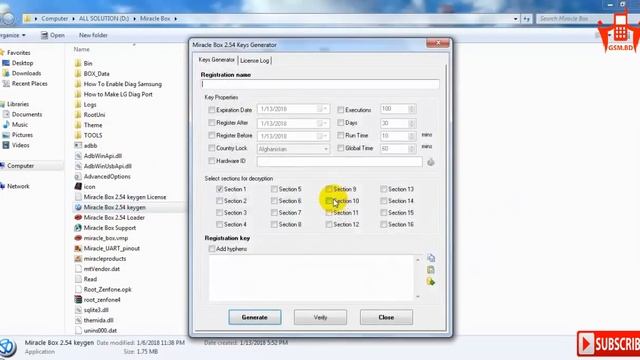Click the Miracle Box breadcrumb in address bar
Image resolution: width=640 pixels, height=360 pixels.
(x=155, y=19)
